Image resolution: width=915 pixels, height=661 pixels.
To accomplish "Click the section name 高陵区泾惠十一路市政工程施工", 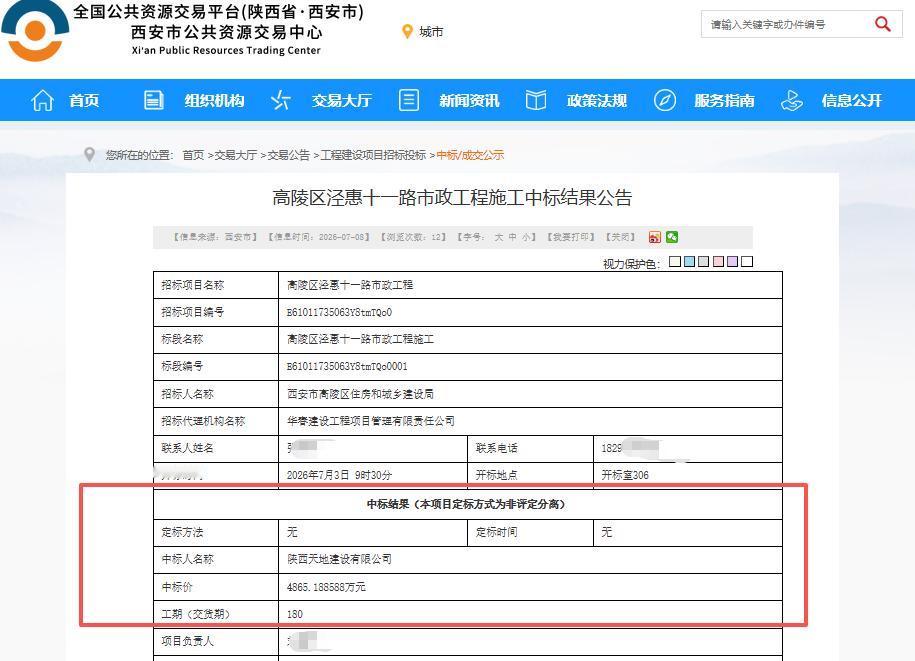I will 361,339.
